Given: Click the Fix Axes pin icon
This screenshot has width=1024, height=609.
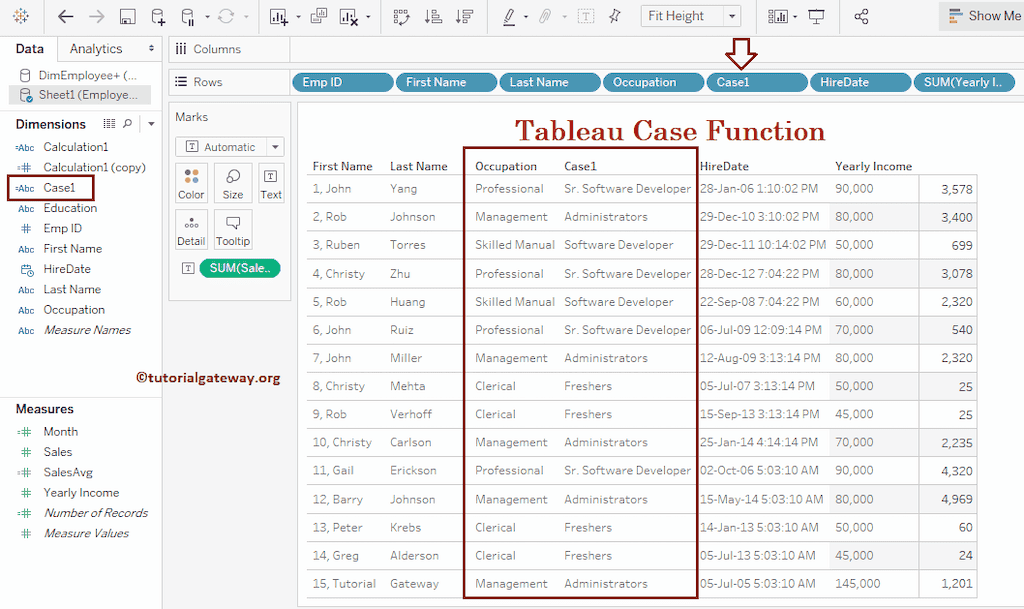Looking at the screenshot, I should [x=615, y=16].
